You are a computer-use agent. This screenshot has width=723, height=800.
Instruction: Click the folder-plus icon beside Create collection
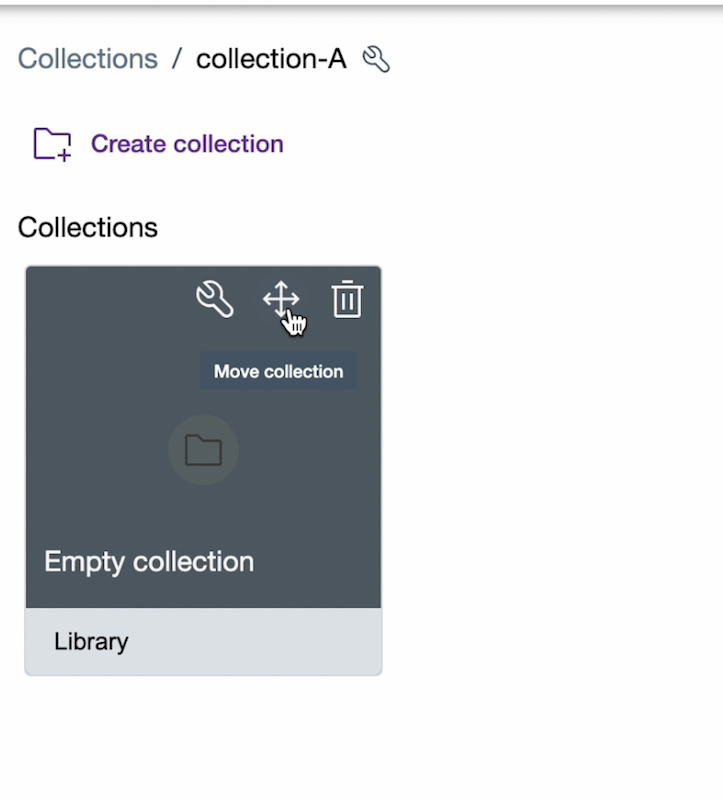(x=51, y=144)
